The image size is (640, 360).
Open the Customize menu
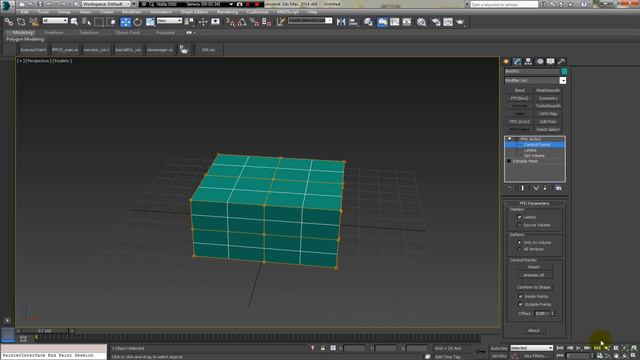(x=258, y=12)
